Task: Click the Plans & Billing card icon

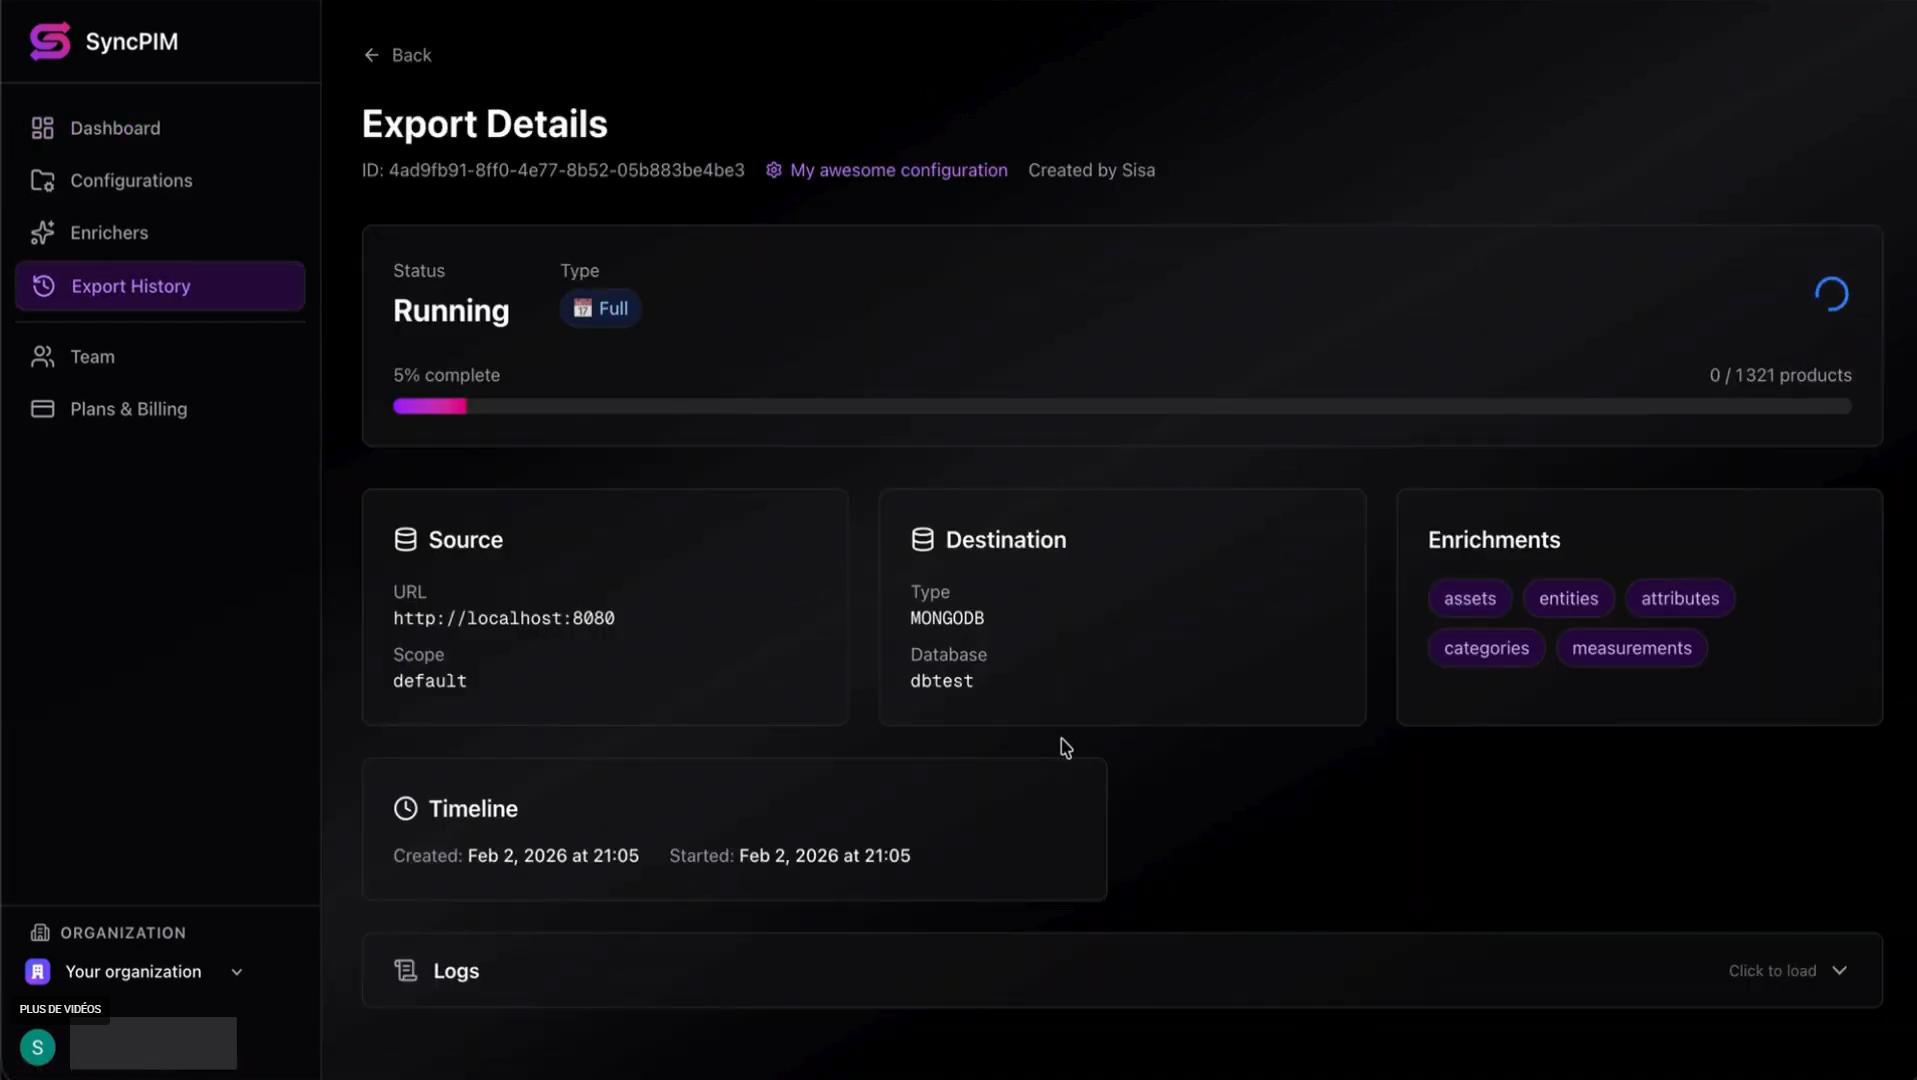Action: (42, 409)
